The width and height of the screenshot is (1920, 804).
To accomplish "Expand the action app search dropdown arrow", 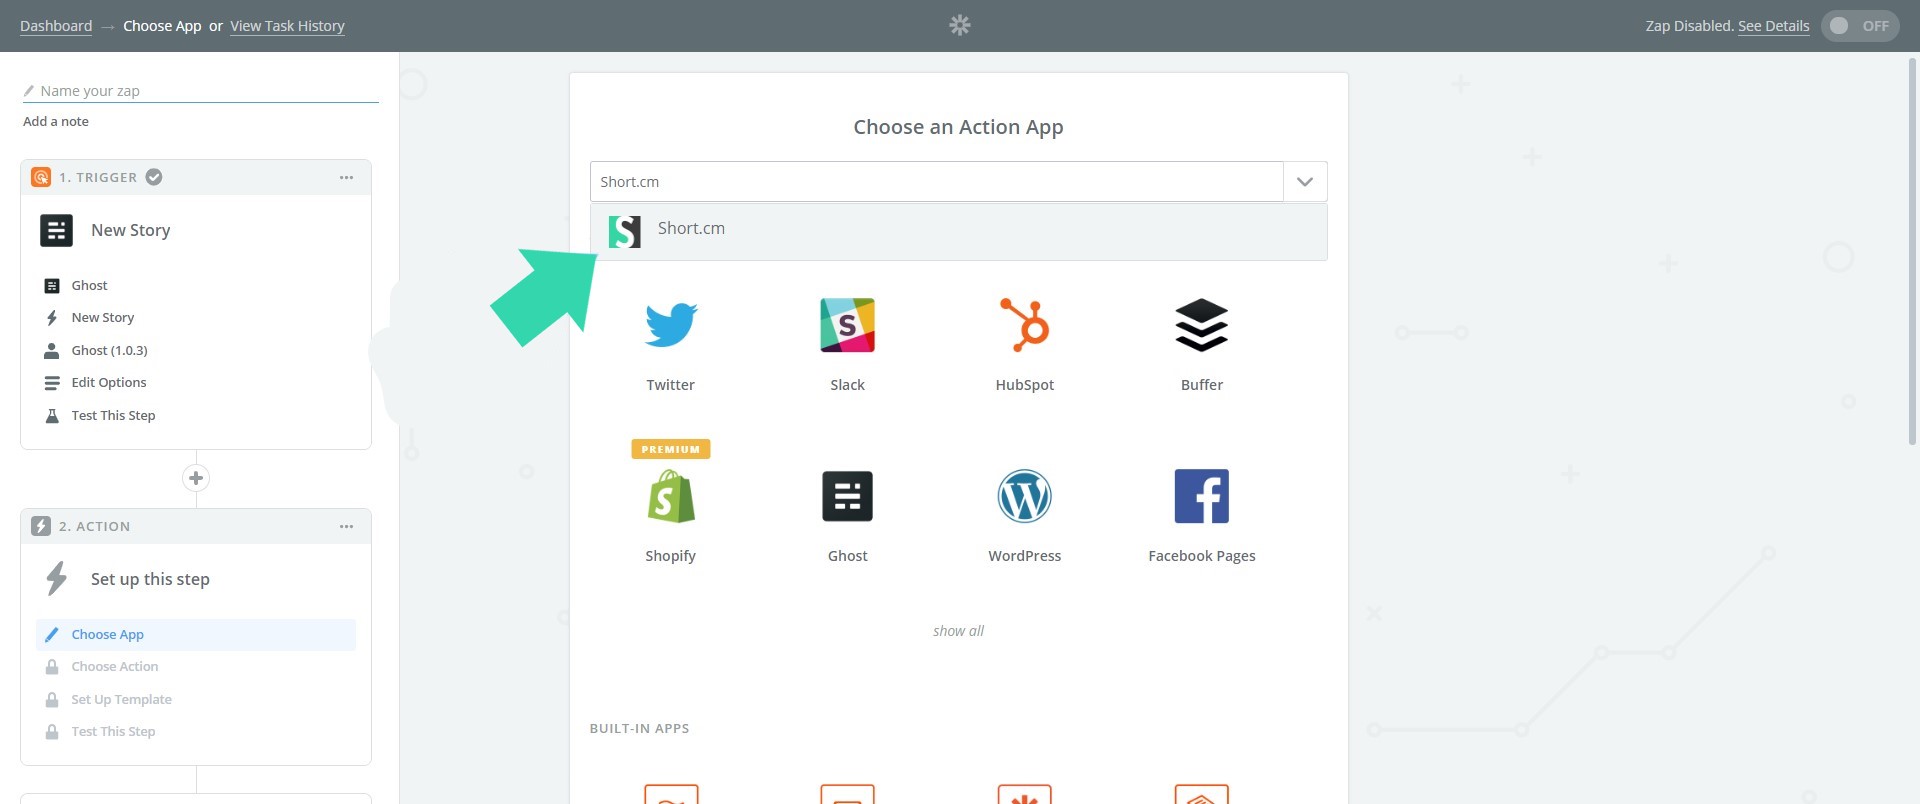I will (x=1304, y=182).
